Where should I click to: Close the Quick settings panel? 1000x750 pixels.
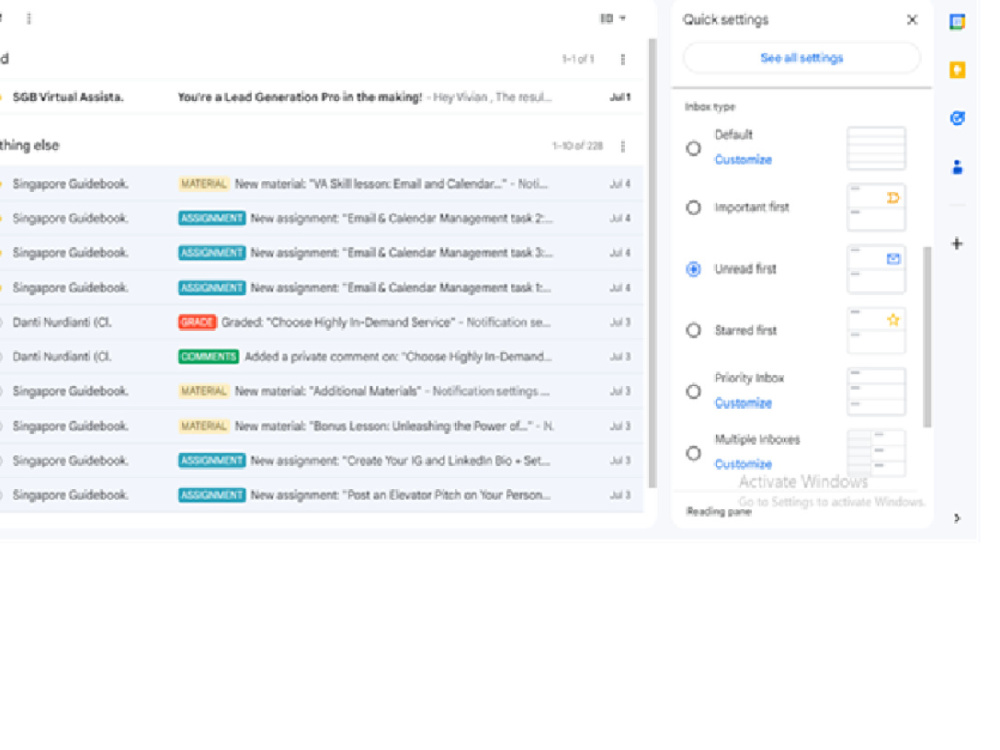point(911,20)
